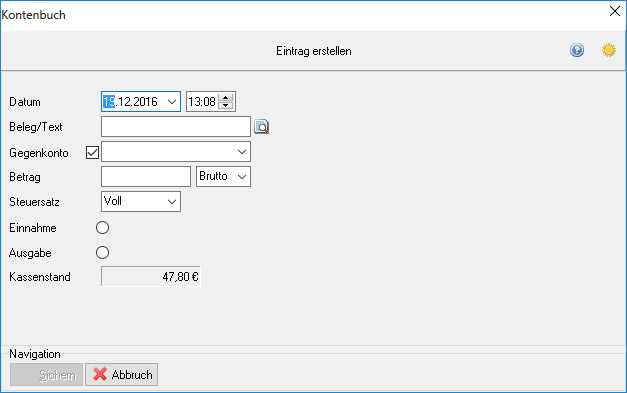Expand the Gegenkonto account dropdown
The width and height of the screenshot is (627, 393).
[242, 152]
